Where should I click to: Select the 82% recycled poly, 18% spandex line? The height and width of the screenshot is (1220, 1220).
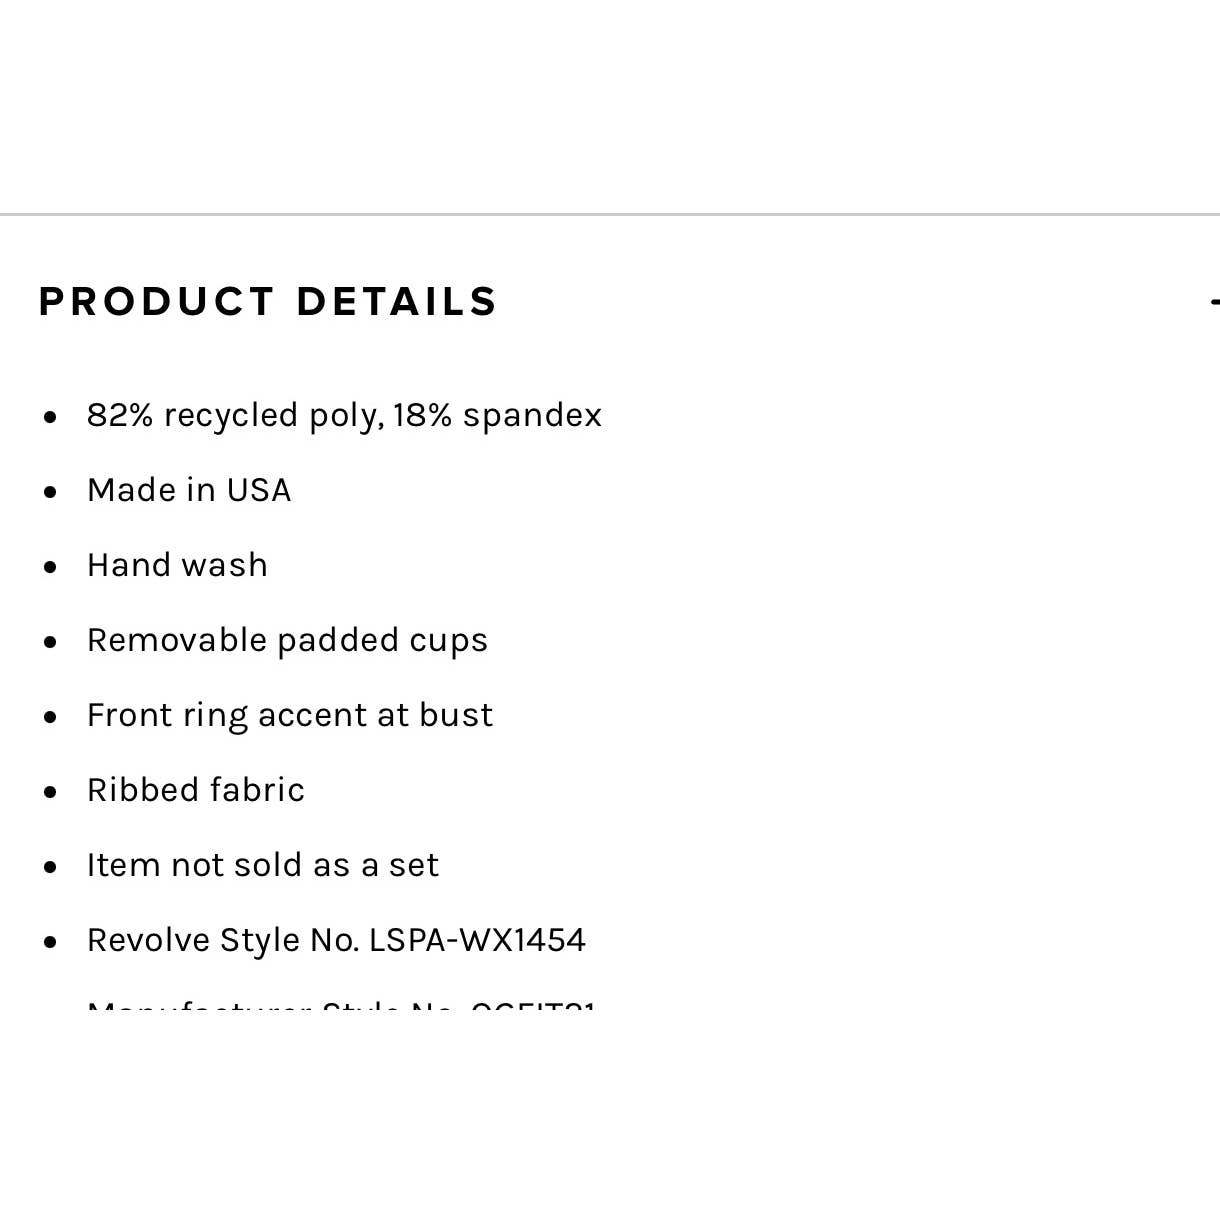tap(344, 415)
